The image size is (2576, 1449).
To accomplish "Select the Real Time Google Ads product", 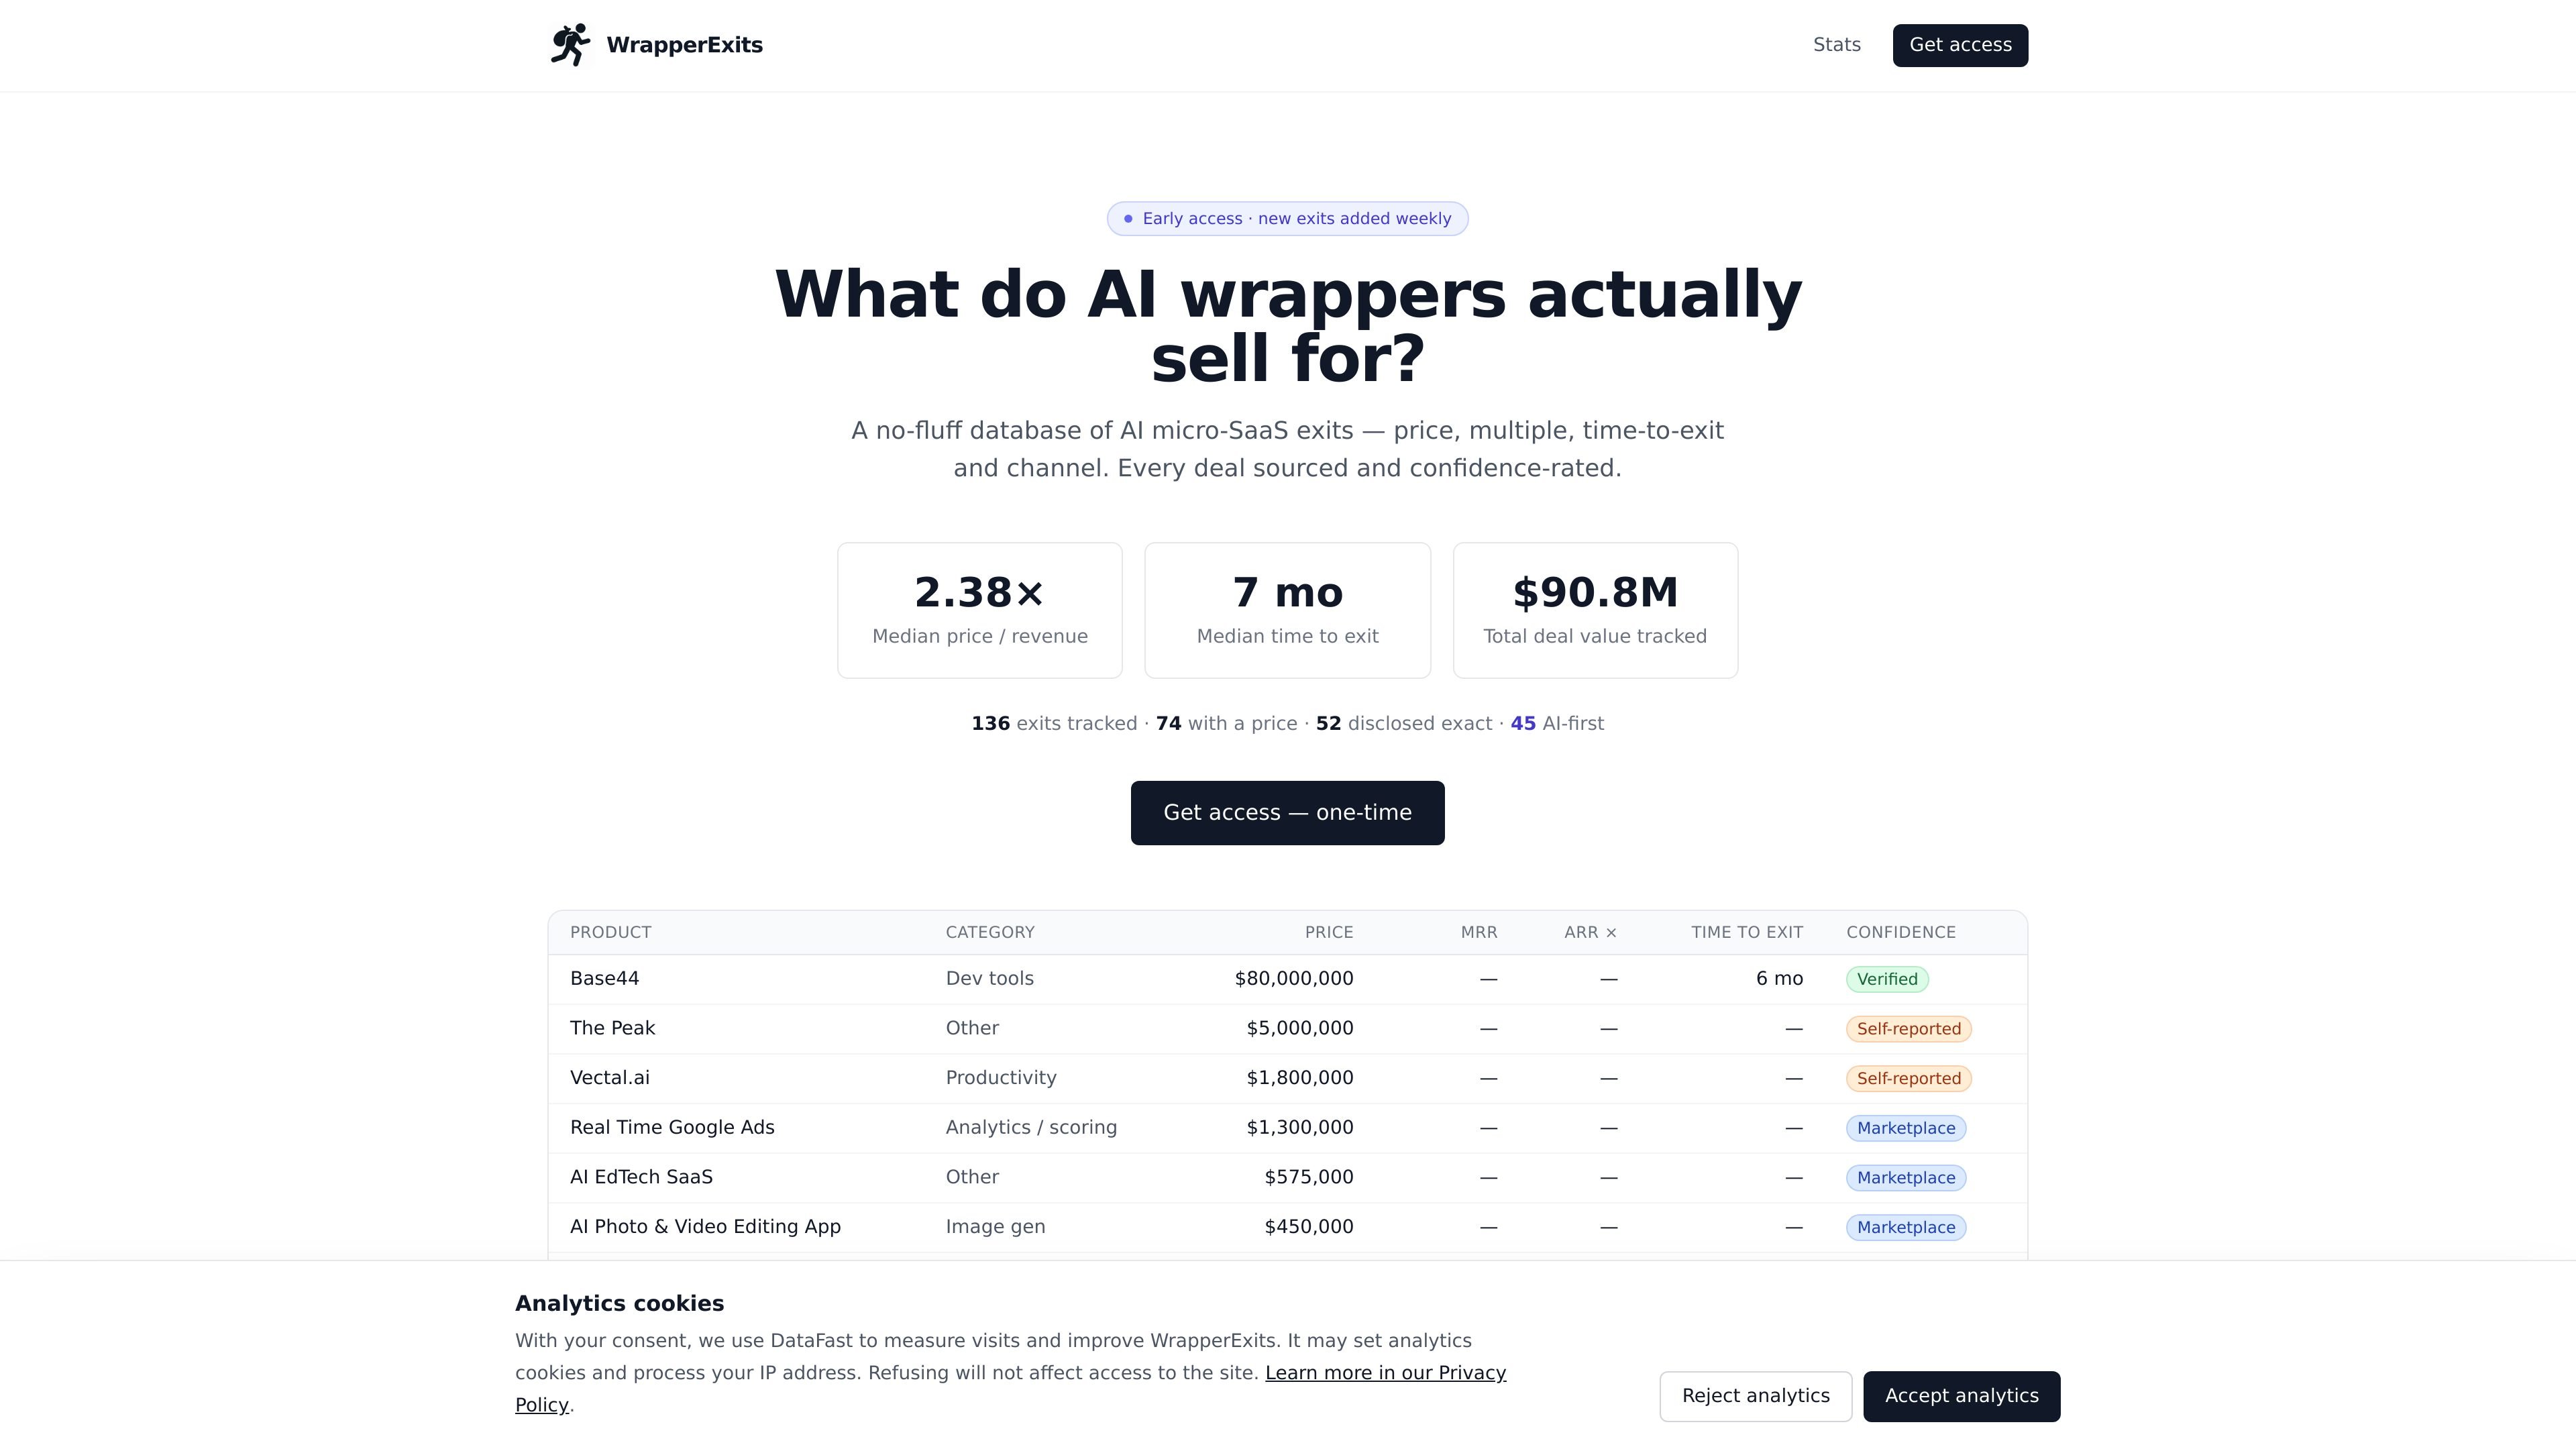I will pos(672,1128).
